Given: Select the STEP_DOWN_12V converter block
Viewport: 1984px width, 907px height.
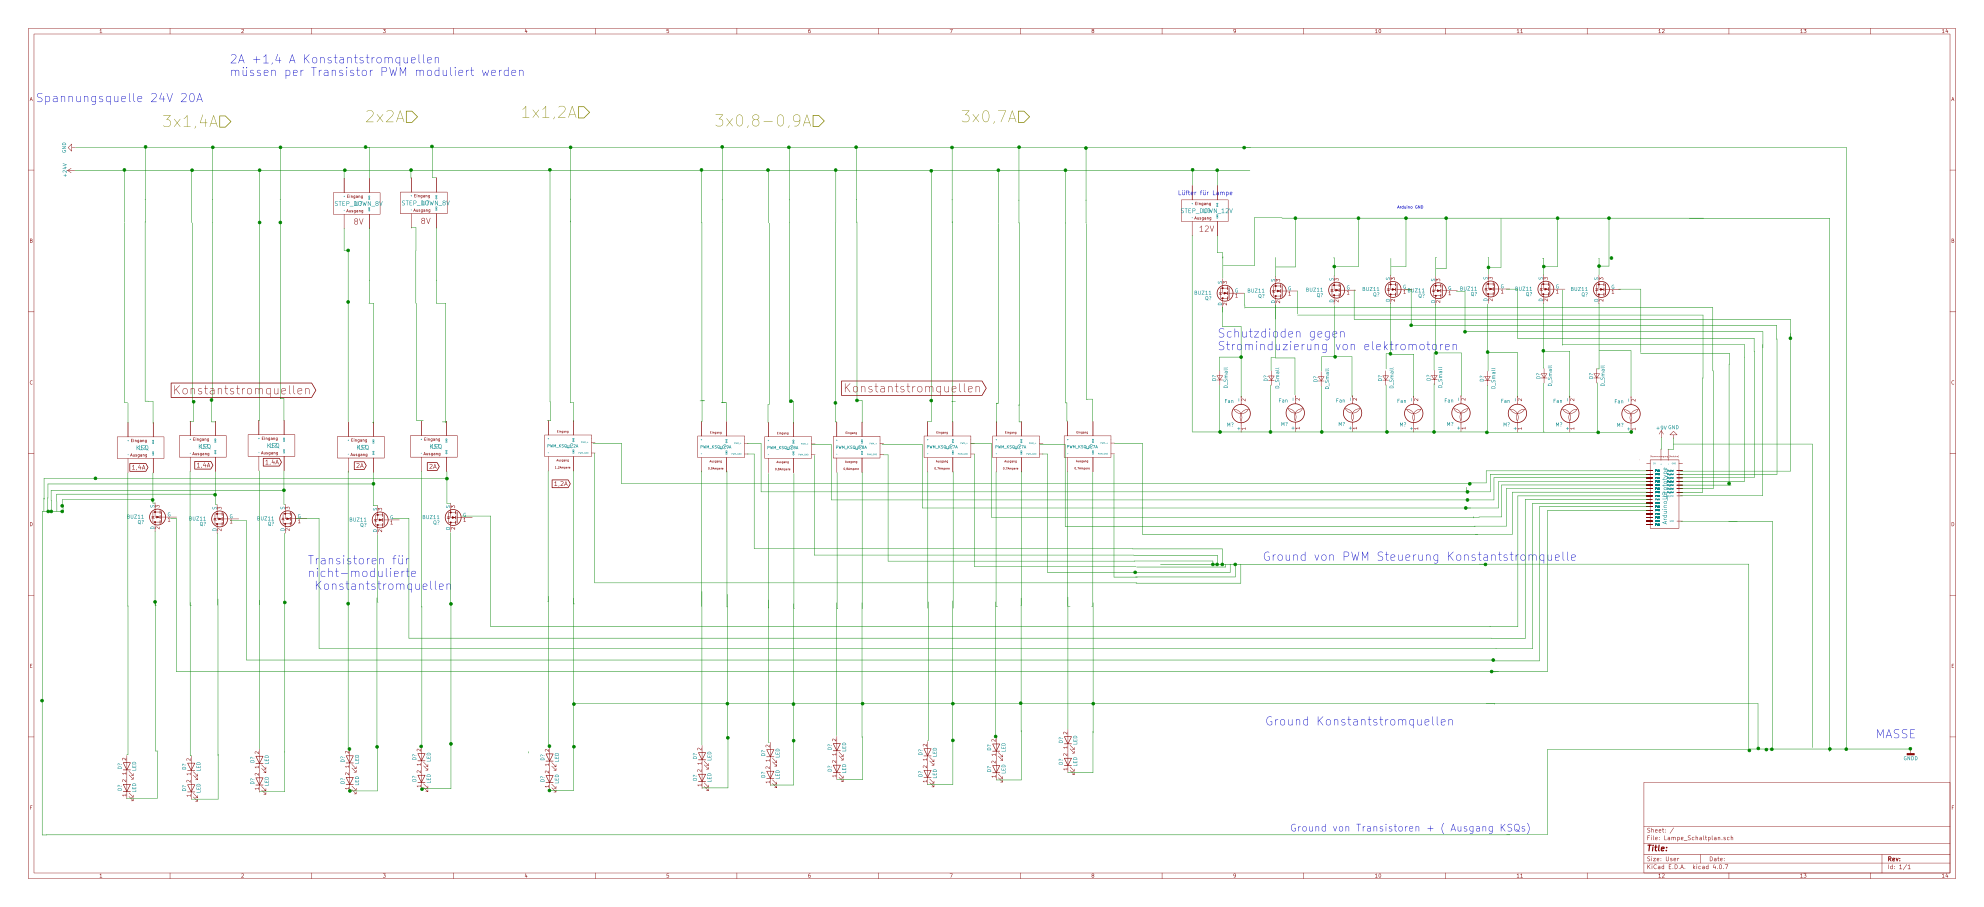Looking at the screenshot, I should pyautogui.click(x=1205, y=210).
